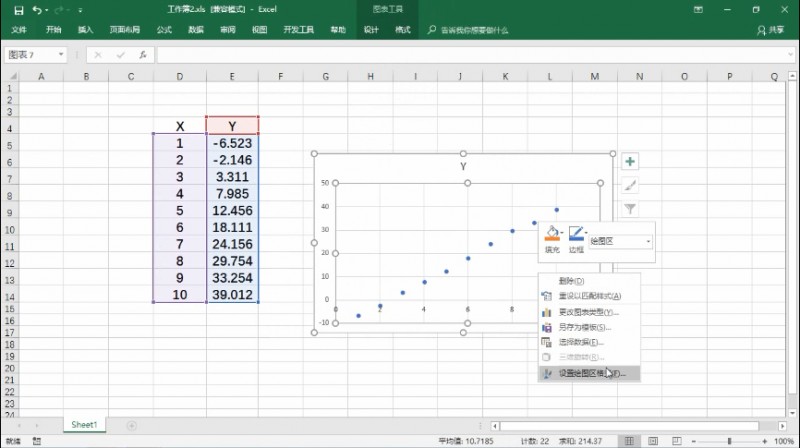
Task: Select column E header
Action: 232,77
